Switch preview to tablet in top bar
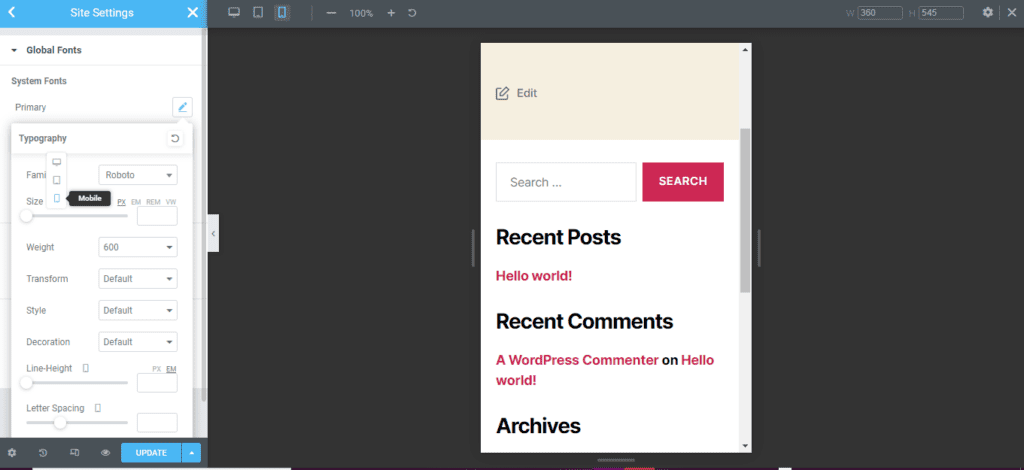 click(x=258, y=12)
